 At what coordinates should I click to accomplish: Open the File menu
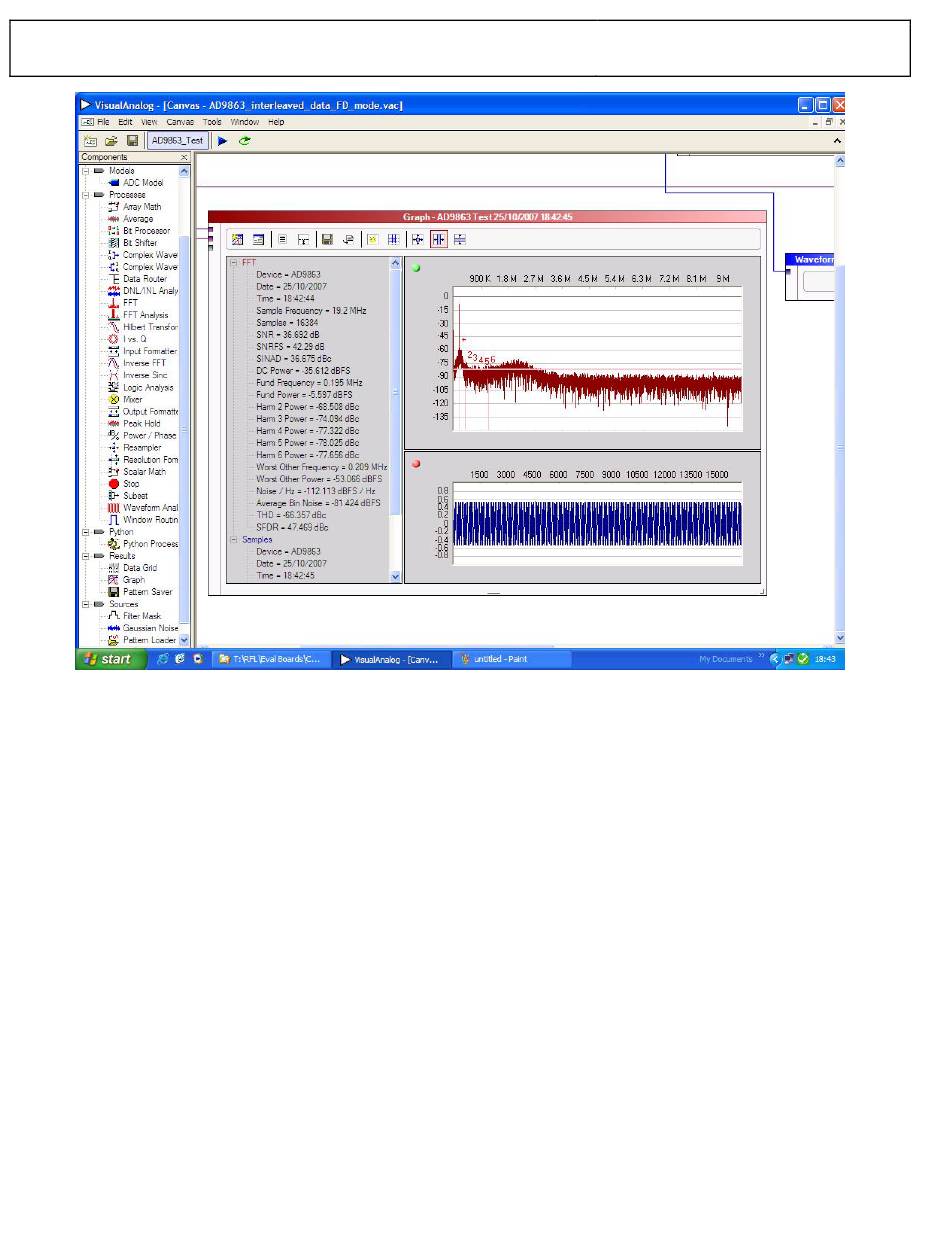(x=105, y=122)
